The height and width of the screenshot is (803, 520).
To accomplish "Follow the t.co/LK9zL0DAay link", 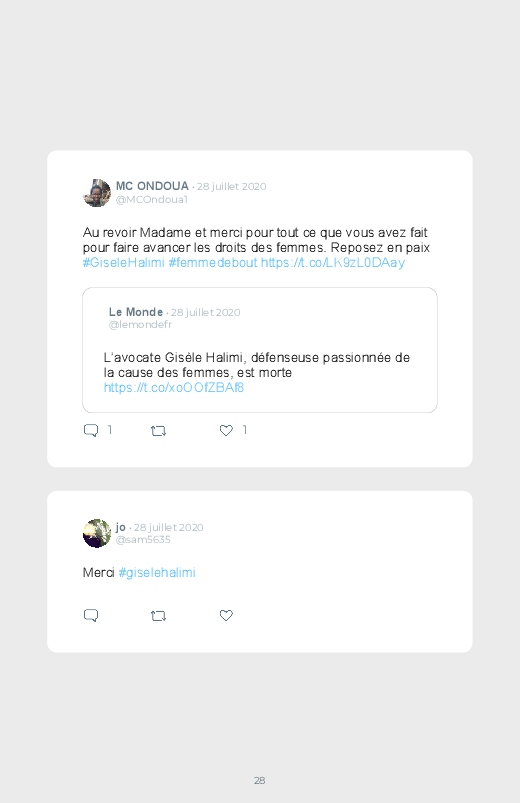I will pos(333,263).
